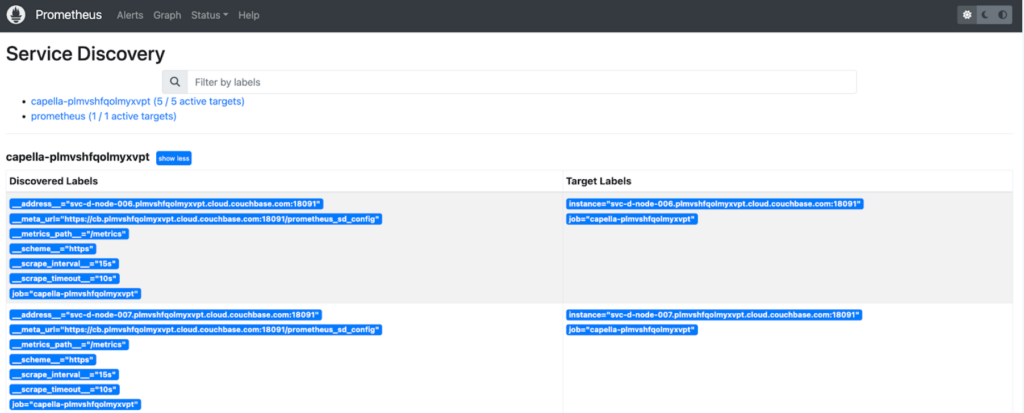Screen dimensions: 1024x413
Task: Click the Prometheus brand title
Action: click(69, 15)
